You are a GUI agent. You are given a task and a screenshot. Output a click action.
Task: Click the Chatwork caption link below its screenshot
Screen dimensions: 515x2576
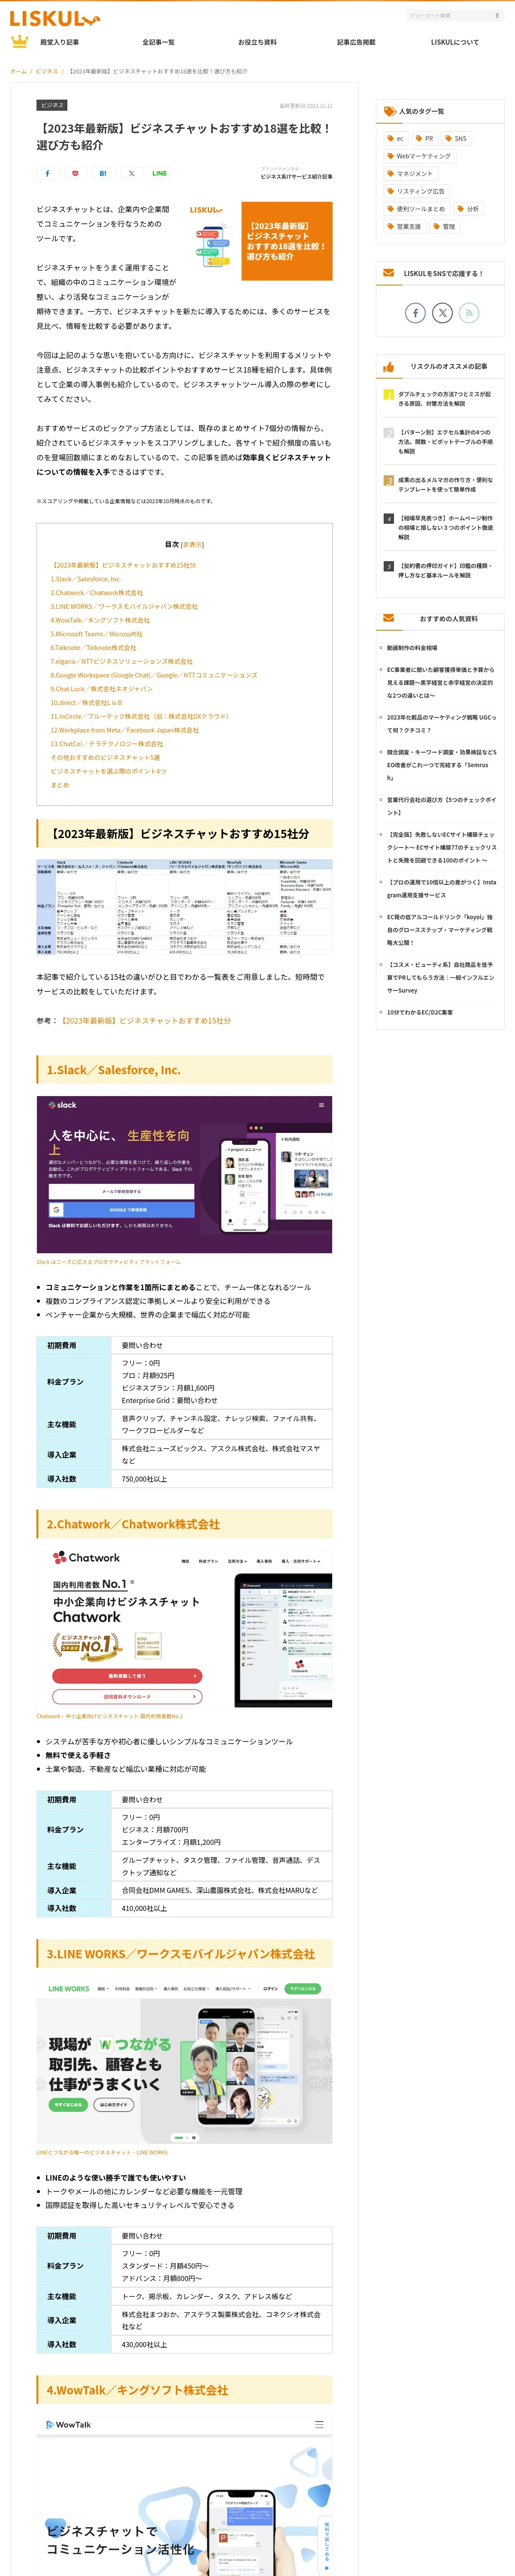[110, 1716]
